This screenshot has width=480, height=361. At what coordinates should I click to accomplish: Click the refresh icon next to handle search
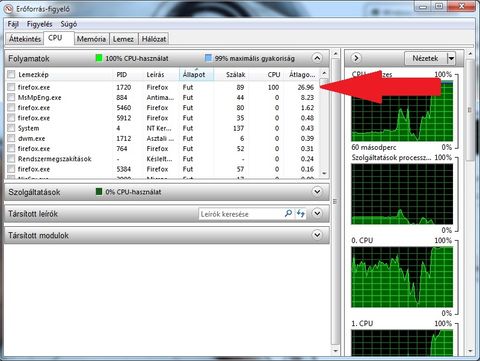coord(301,213)
